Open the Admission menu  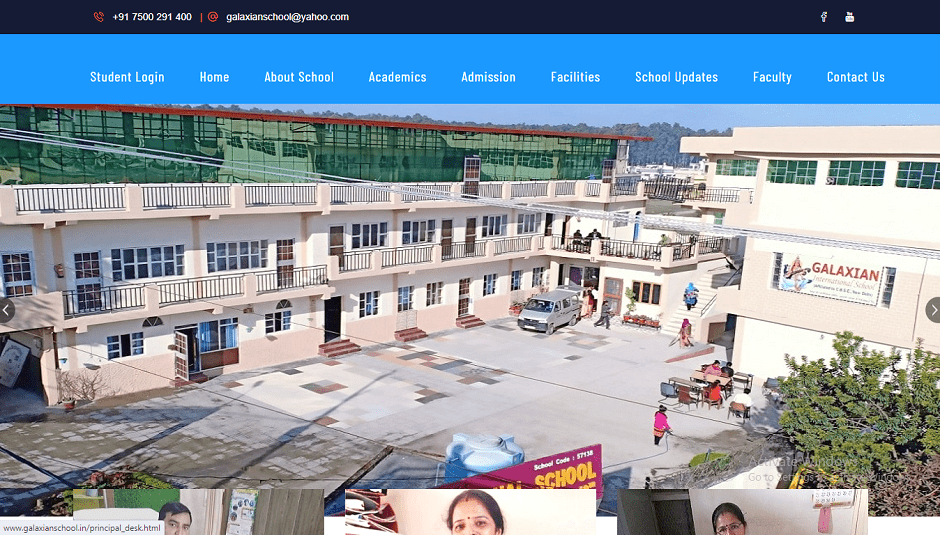(489, 77)
